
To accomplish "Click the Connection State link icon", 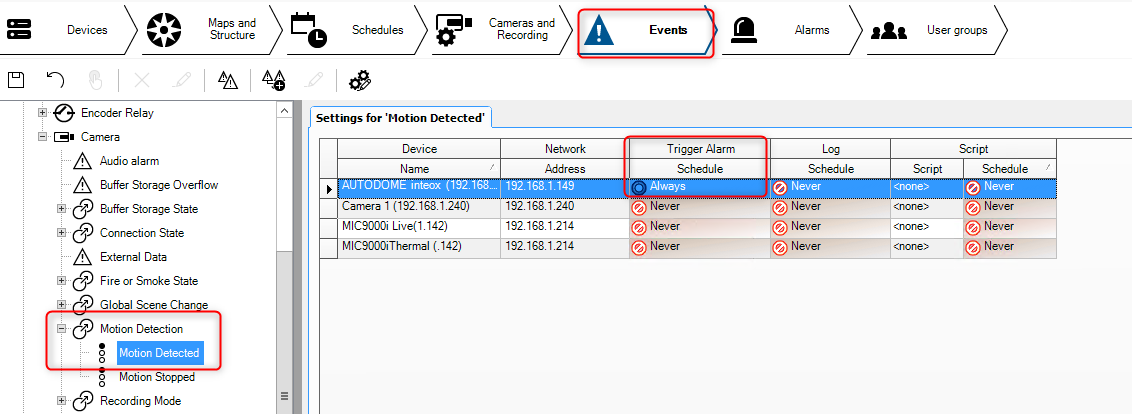I will click(x=84, y=233).
